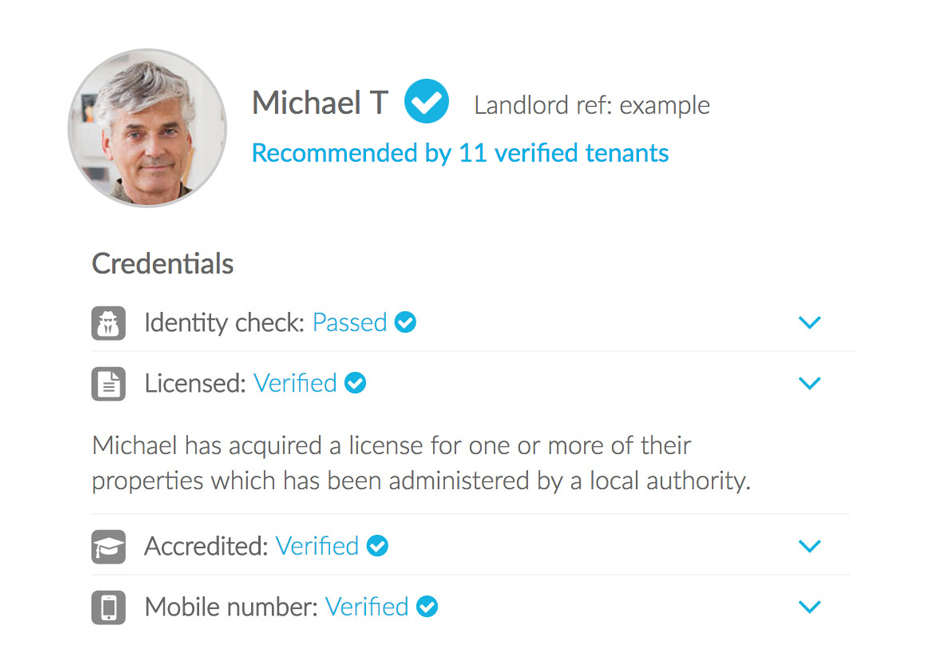950x671 pixels.
Task: Click the checkmark badge after Accredited Verified
Action: coord(377,546)
